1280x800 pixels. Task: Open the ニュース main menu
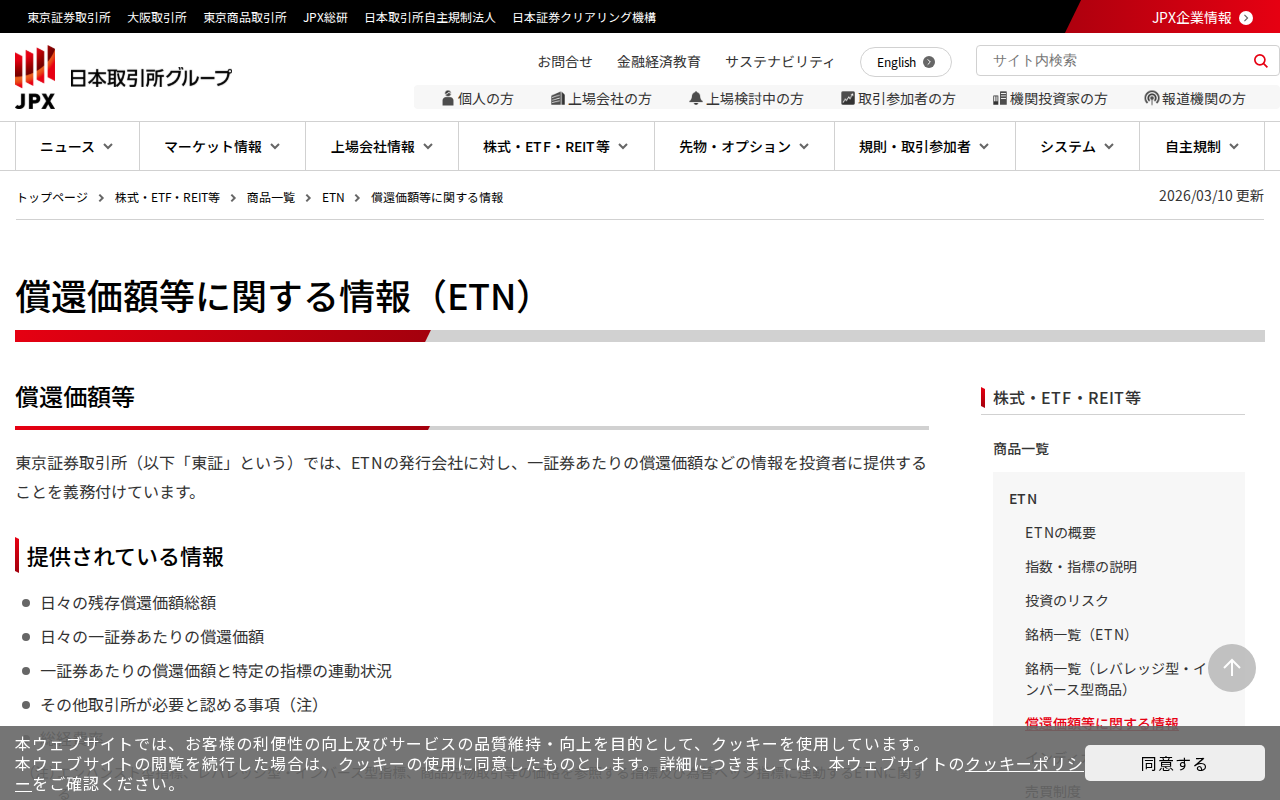[x=77, y=146]
